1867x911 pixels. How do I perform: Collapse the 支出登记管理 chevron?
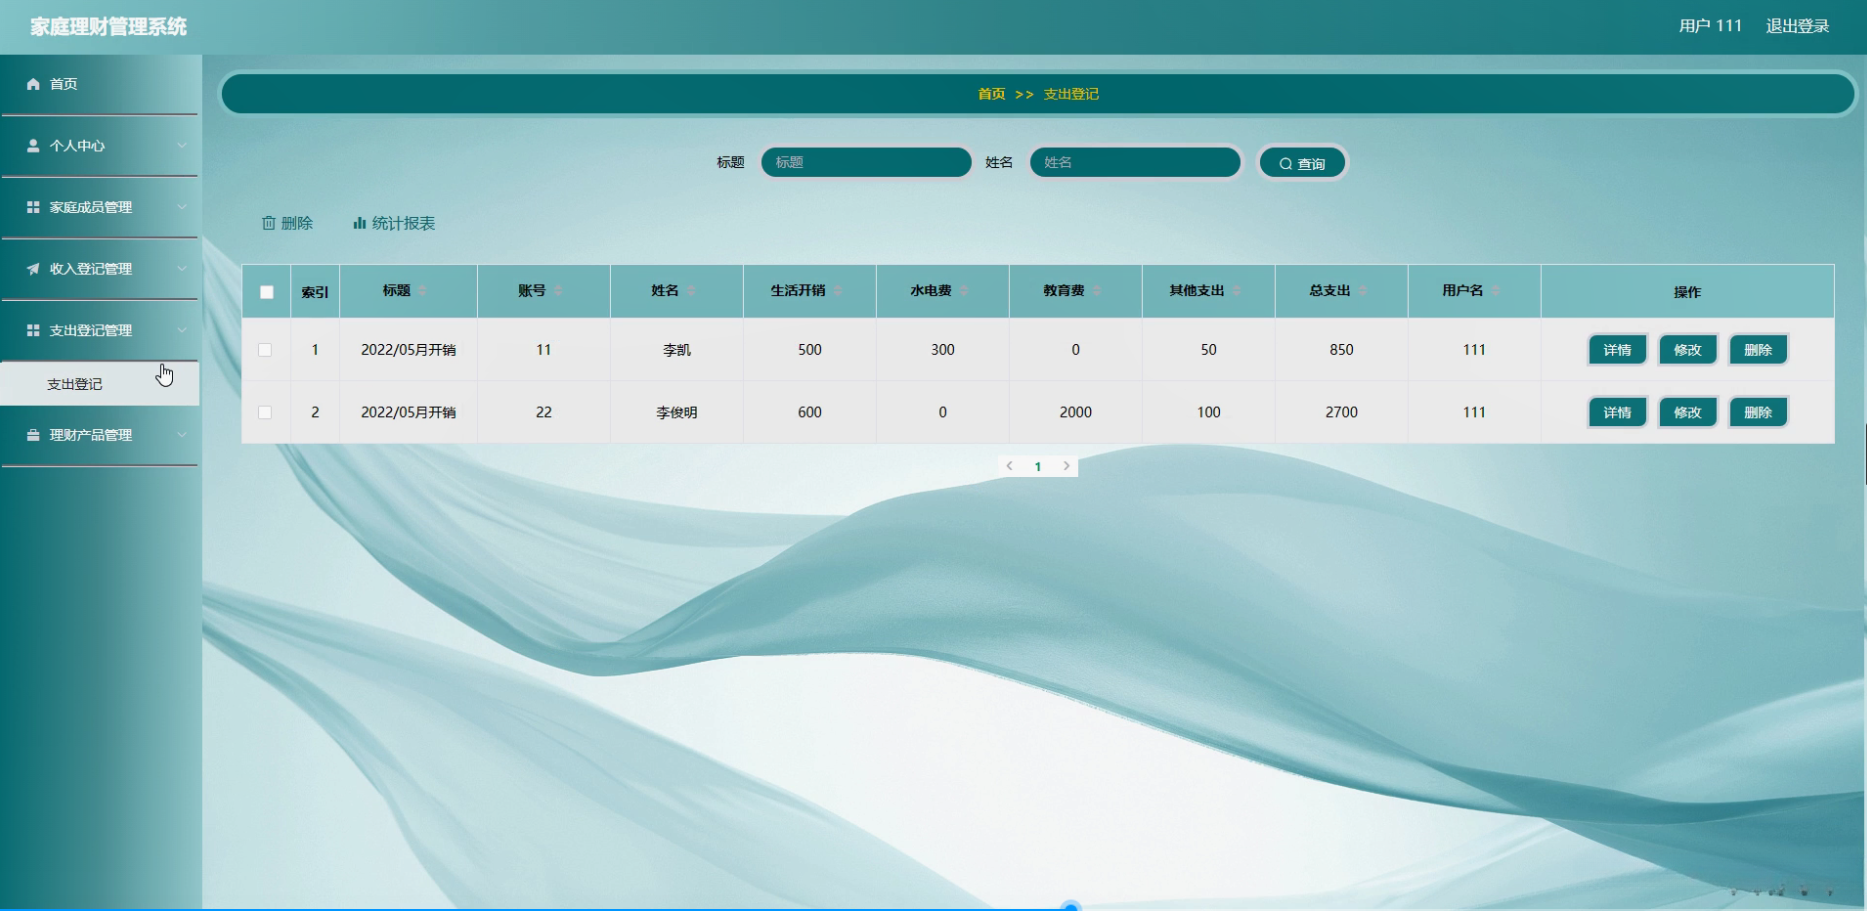click(182, 331)
